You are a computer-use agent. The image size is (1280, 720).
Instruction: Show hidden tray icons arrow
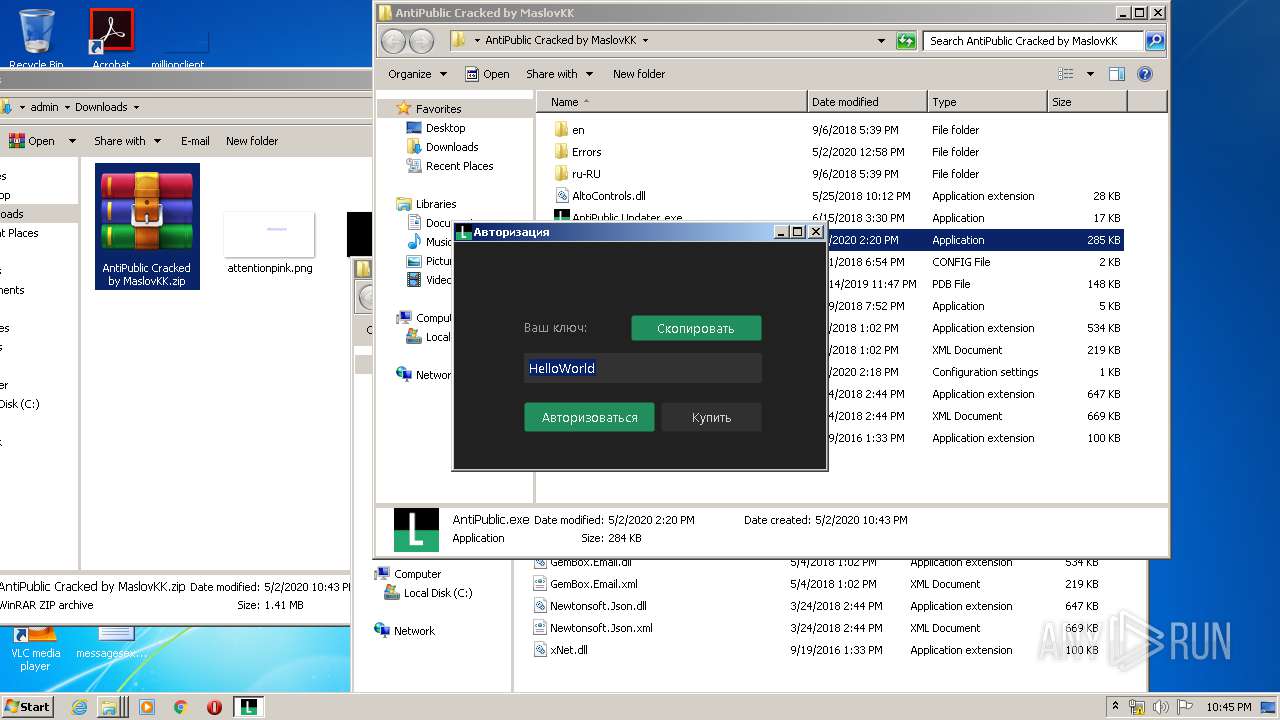click(1115, 706)
